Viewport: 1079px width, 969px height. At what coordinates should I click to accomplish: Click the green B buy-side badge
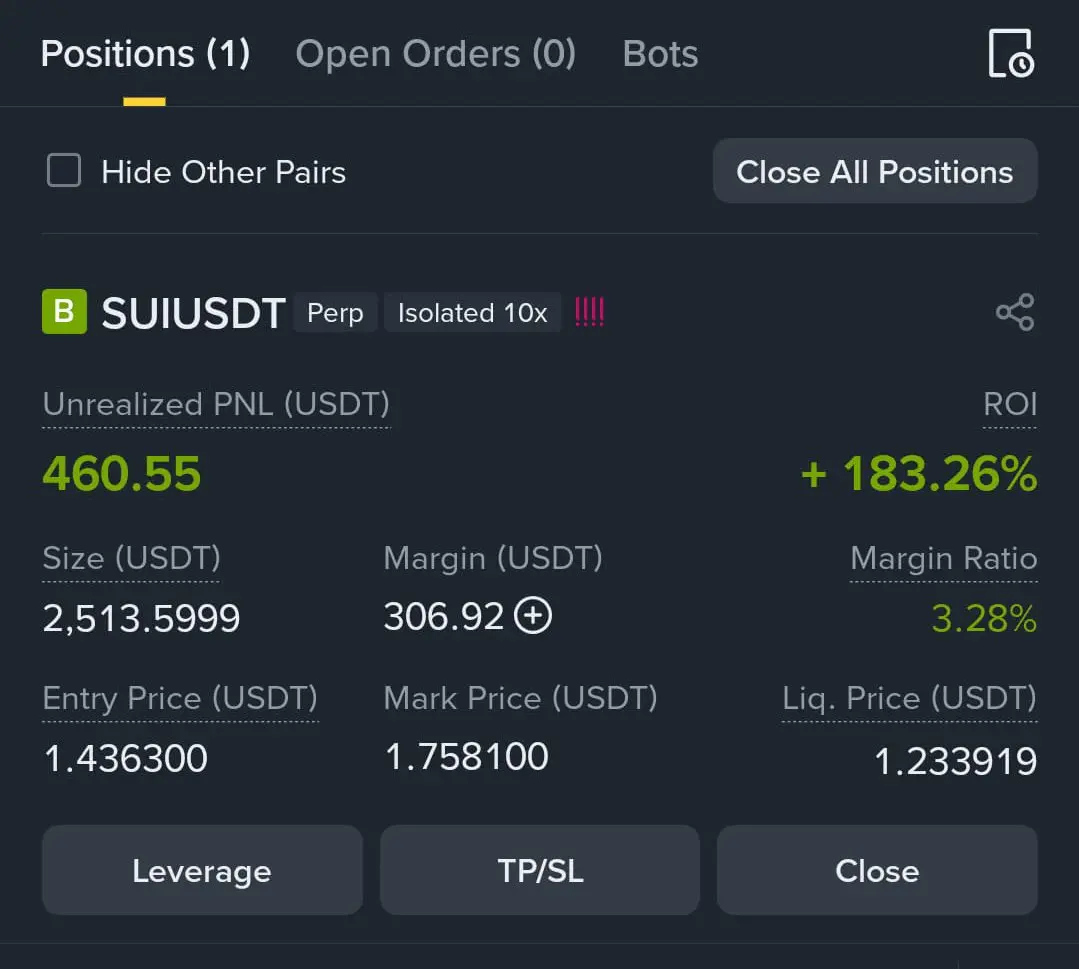(64, 312)
